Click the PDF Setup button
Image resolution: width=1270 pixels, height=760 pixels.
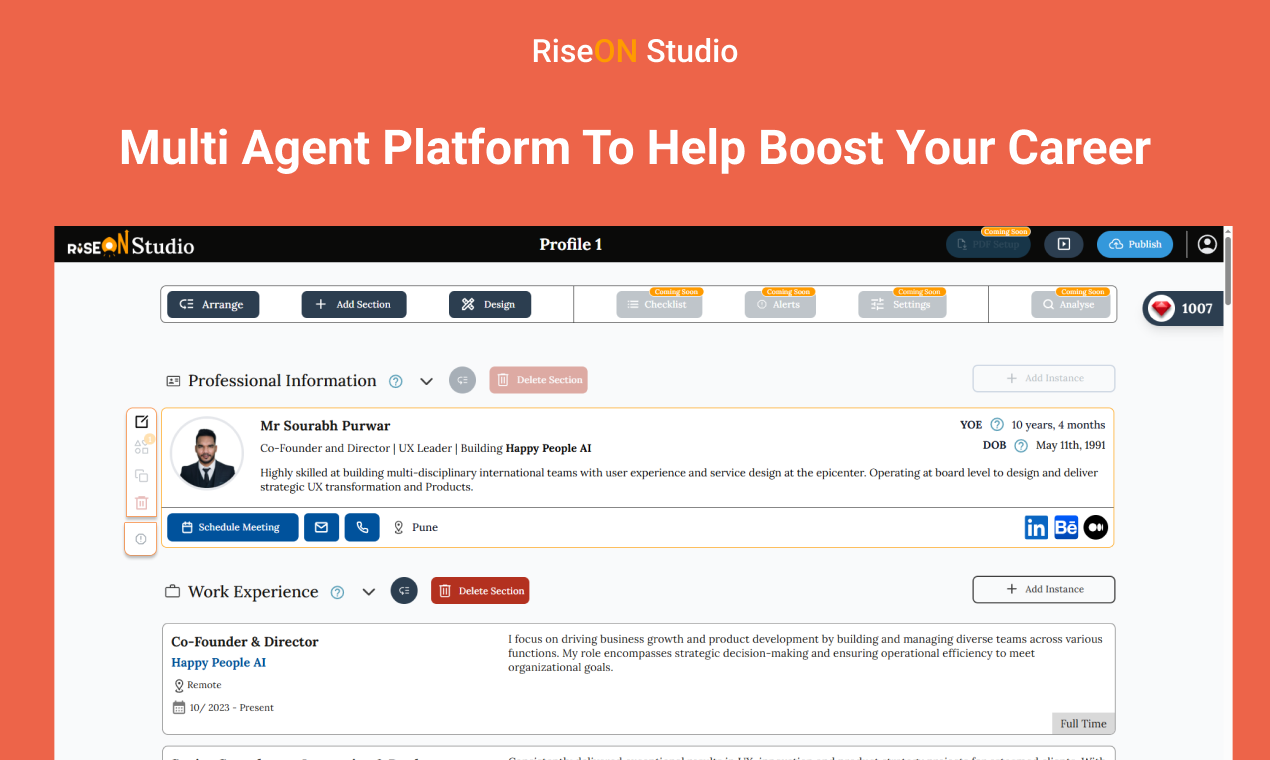pyautogui.click(x=988, y=244)
